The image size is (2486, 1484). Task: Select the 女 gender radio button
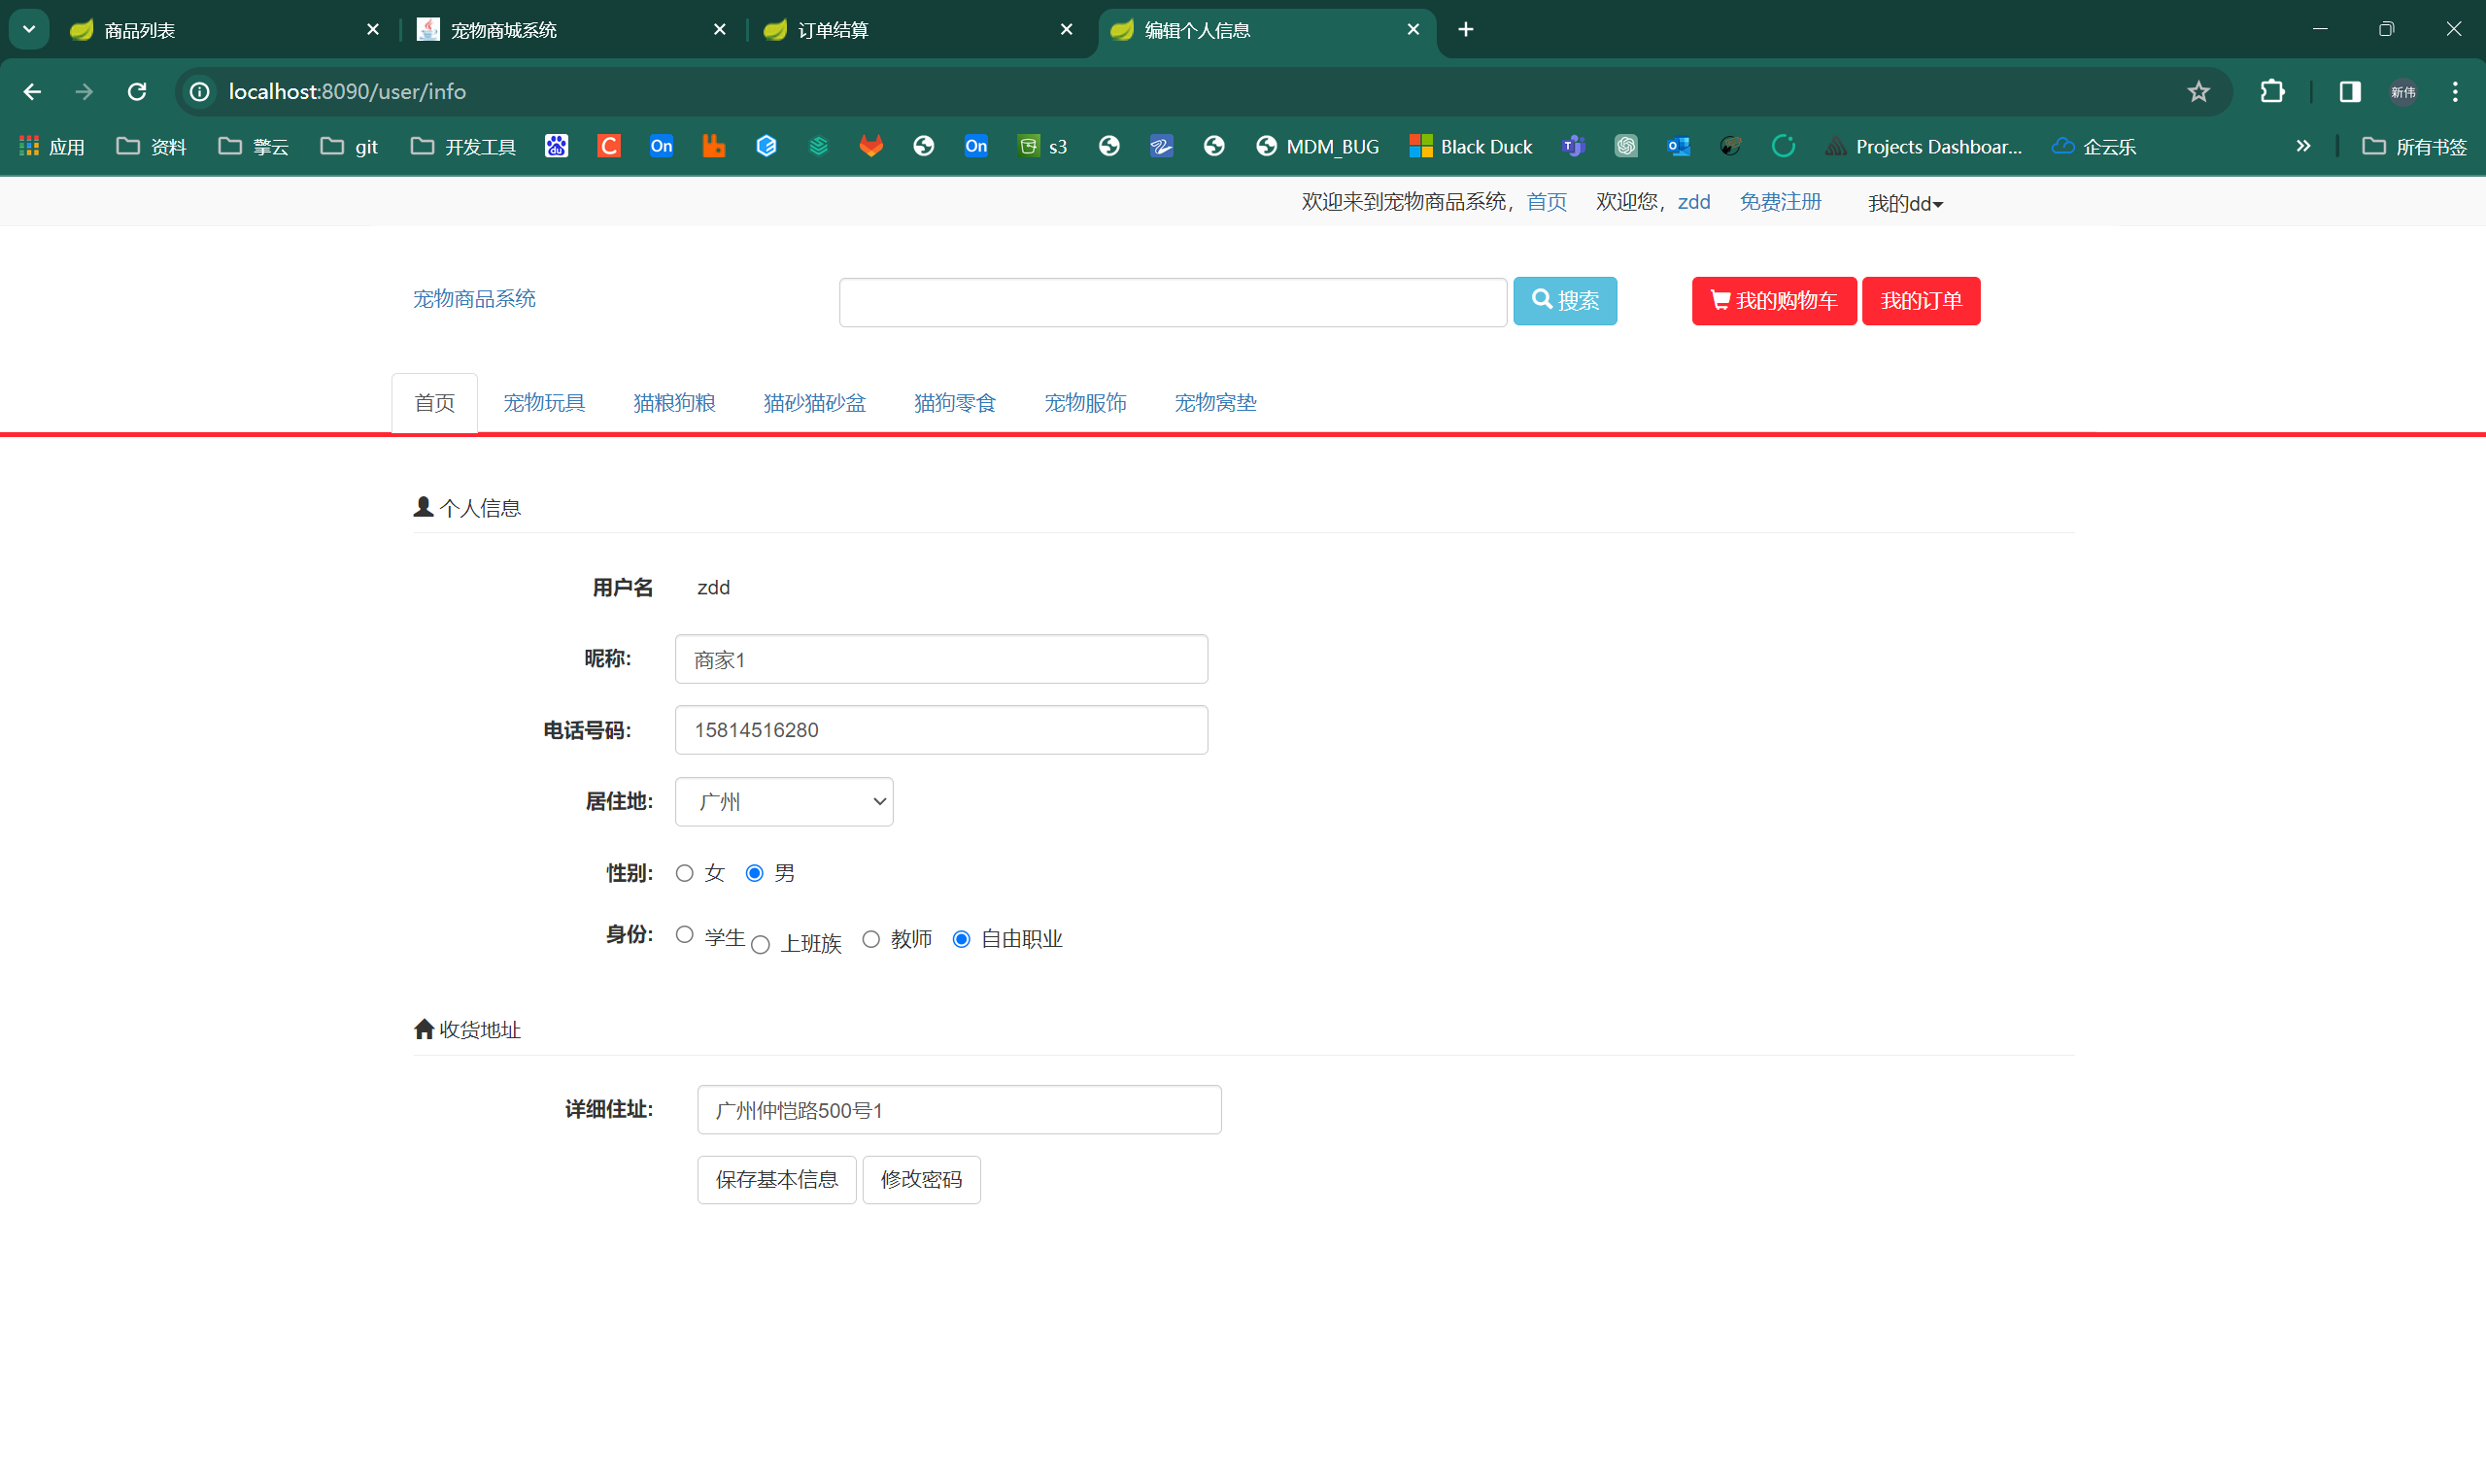(684, 873)
